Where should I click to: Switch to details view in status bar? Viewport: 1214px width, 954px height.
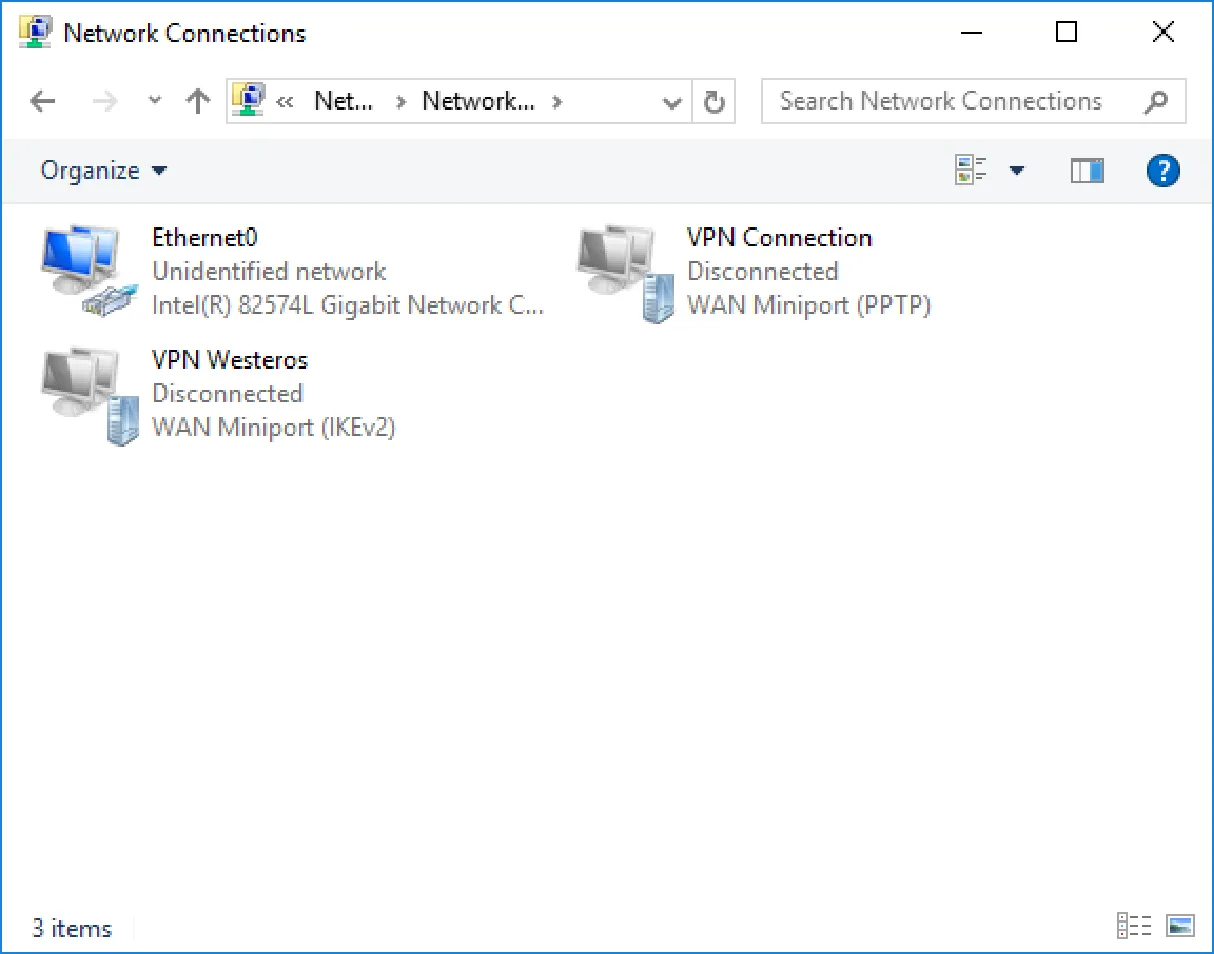coord(1134,926)
